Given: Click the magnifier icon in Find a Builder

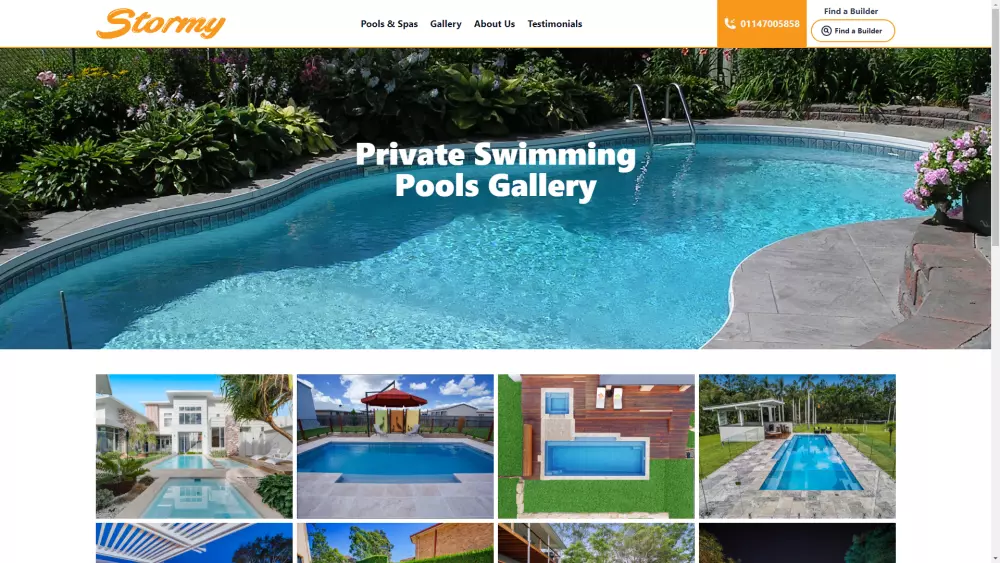Looking at the screenshot, I should click(x=826, y=31).
